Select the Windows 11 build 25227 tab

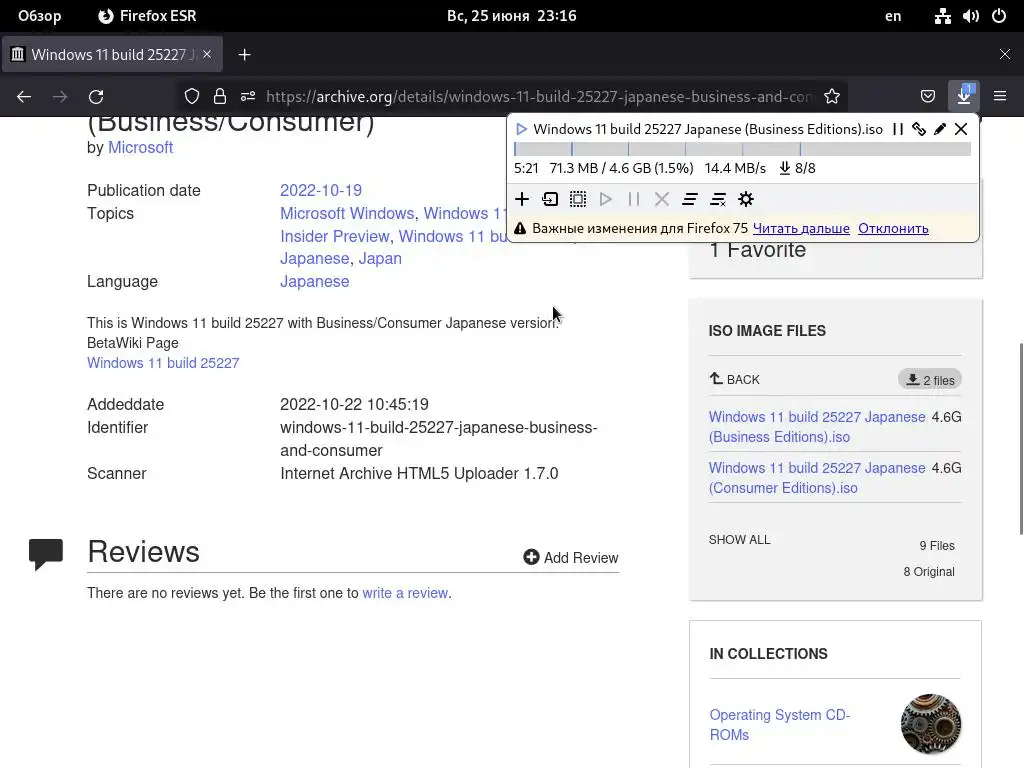112,54
